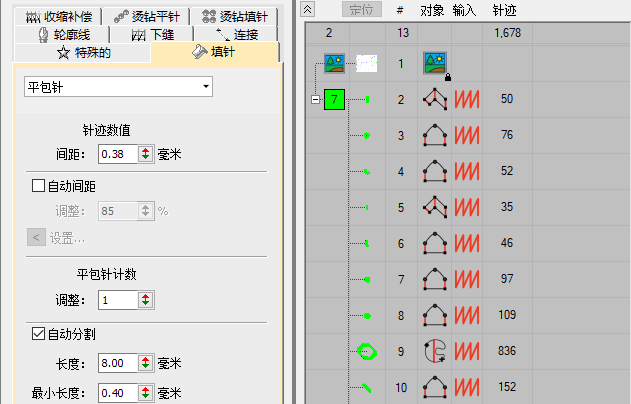Select the zigzag input icon in row 8
This screenshot has width=631, height=404.
click(468, 315)
